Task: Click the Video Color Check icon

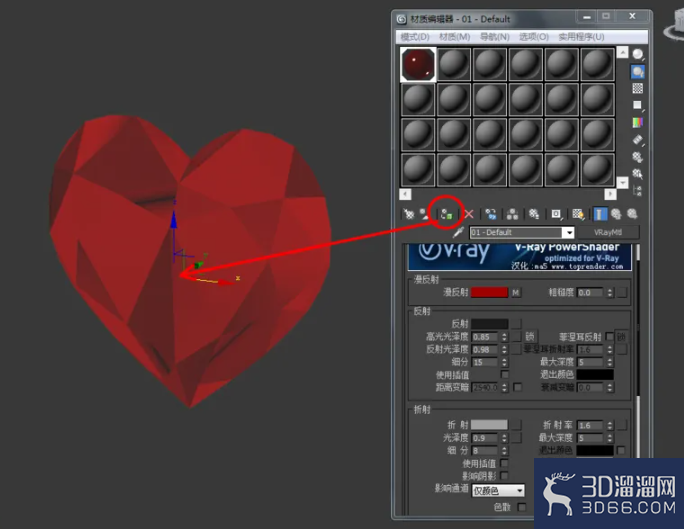Action: [x=638, y=123]
